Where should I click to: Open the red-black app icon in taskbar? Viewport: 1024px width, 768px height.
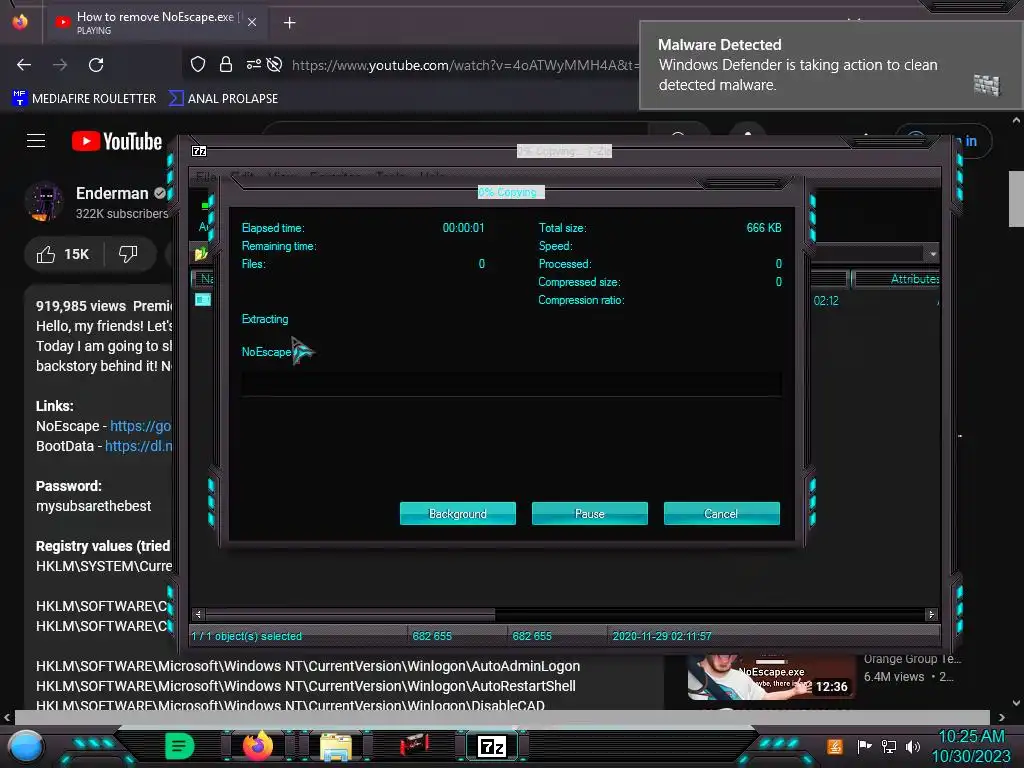point(414,744)
